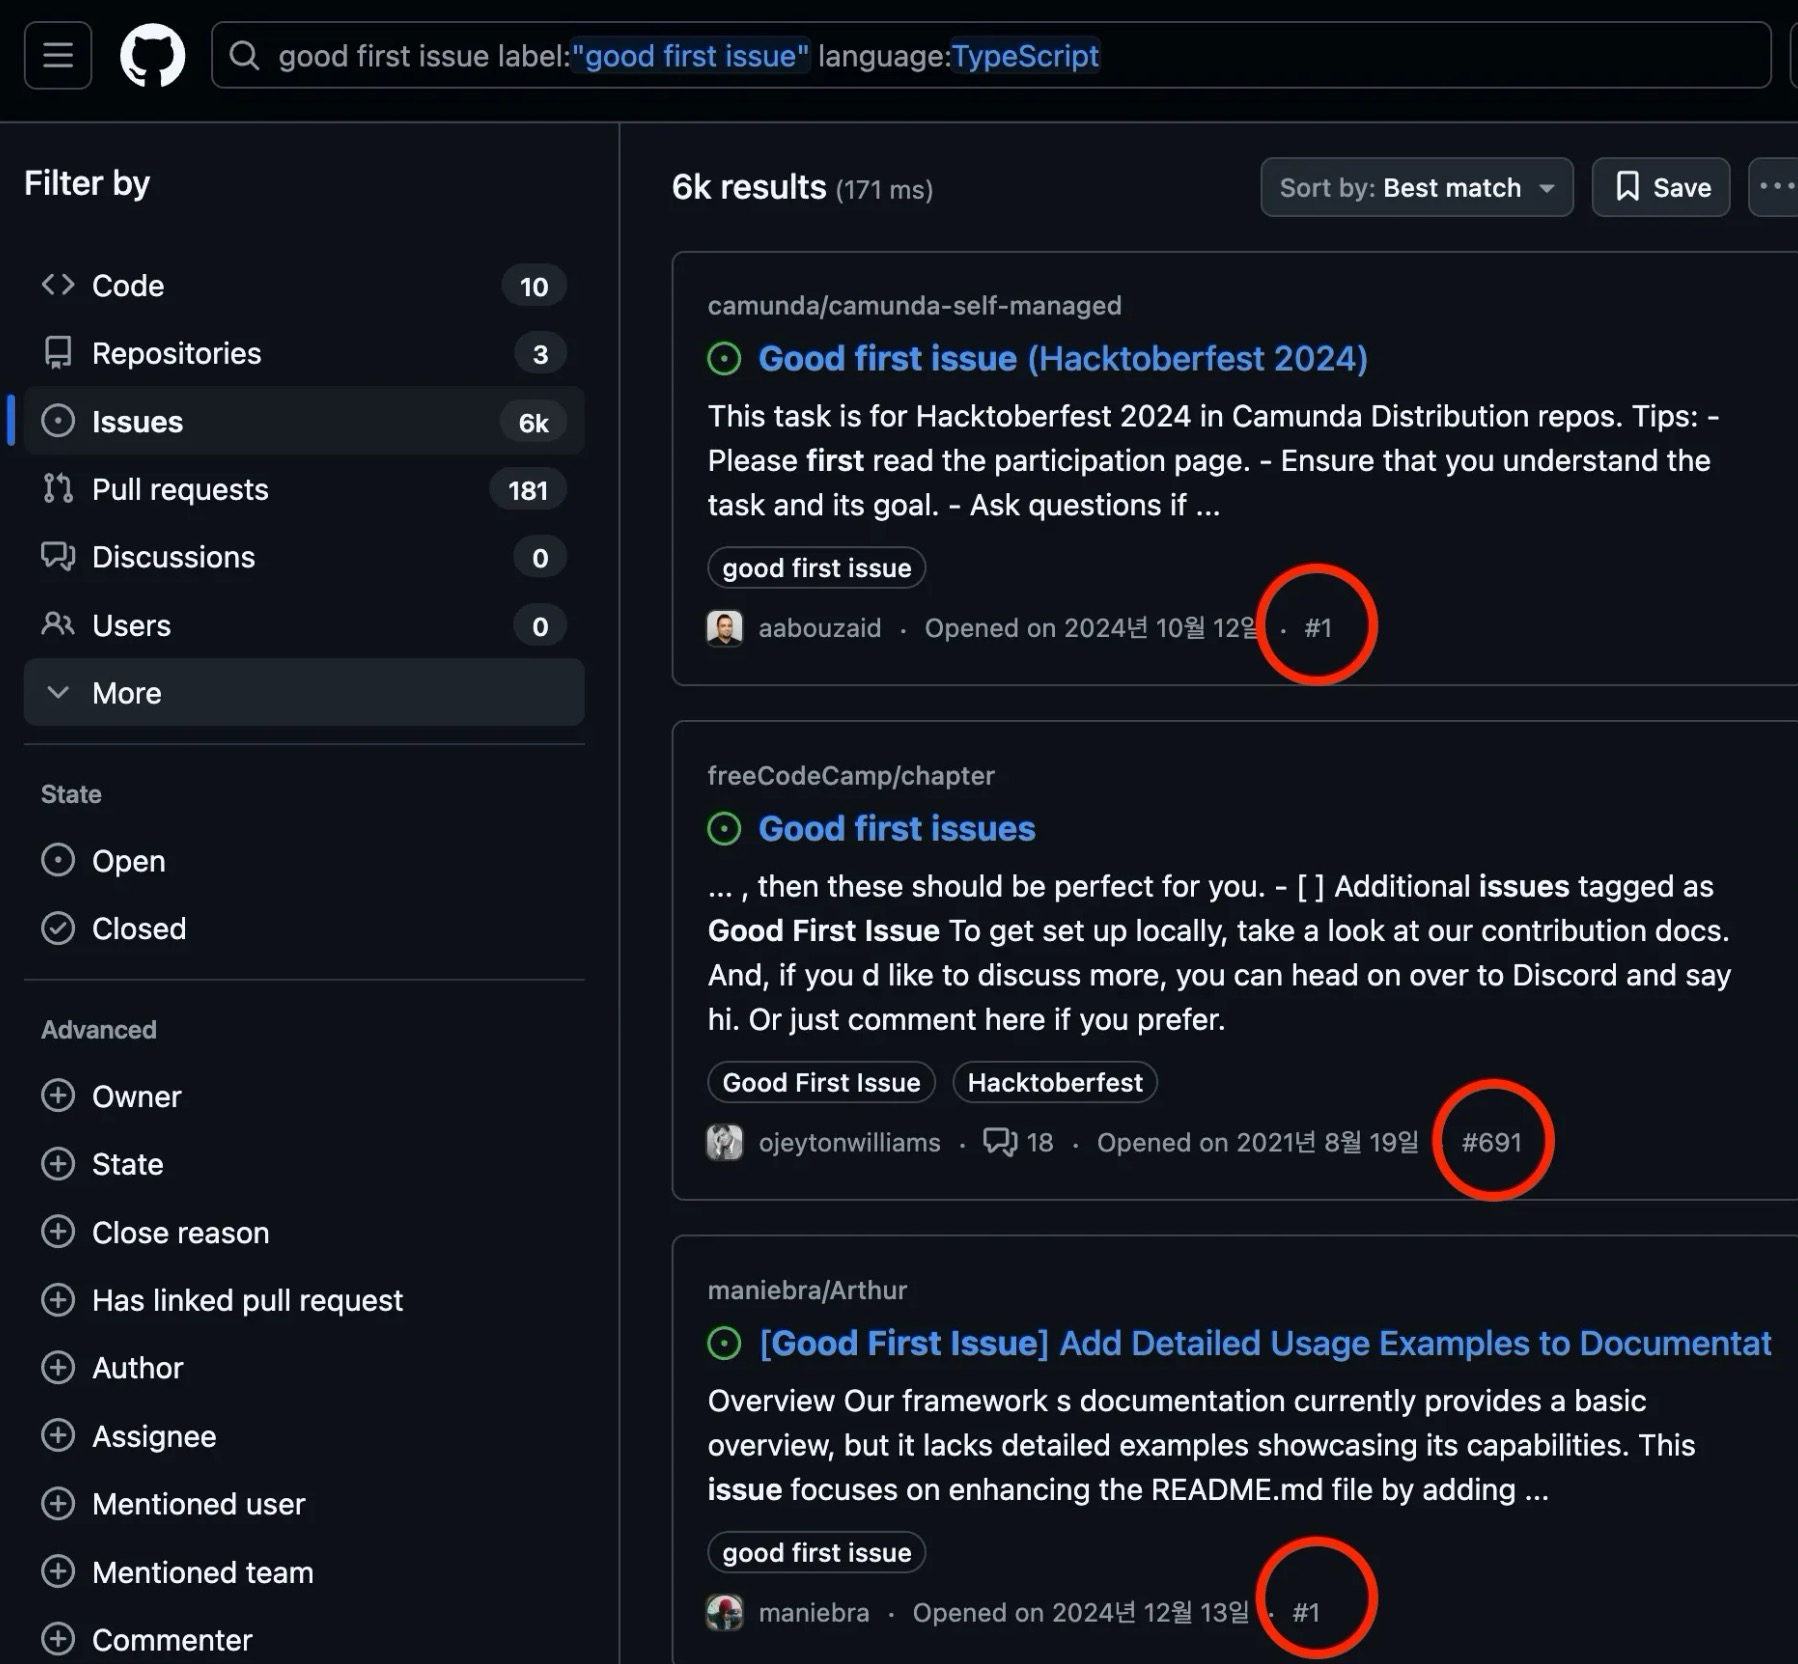Screen dimensions: 1798x1664
Task: Add Mentioned team advanced filter
Action: tap(177, 1572)
